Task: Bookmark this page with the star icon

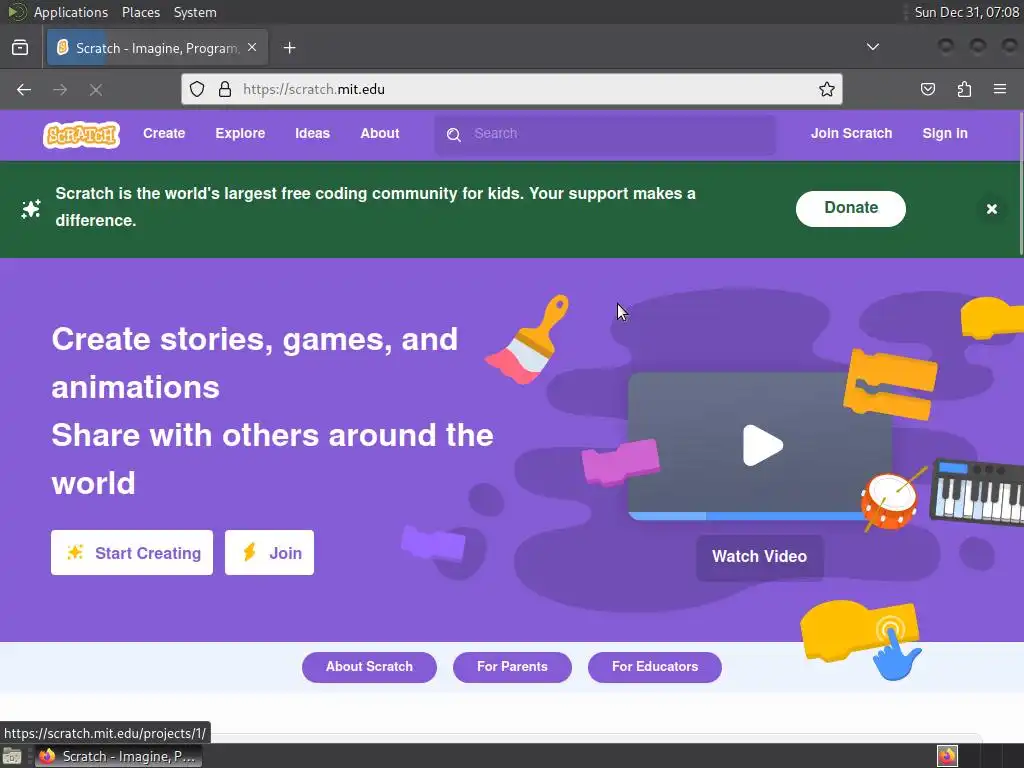Action: click(x=827, y=89)
